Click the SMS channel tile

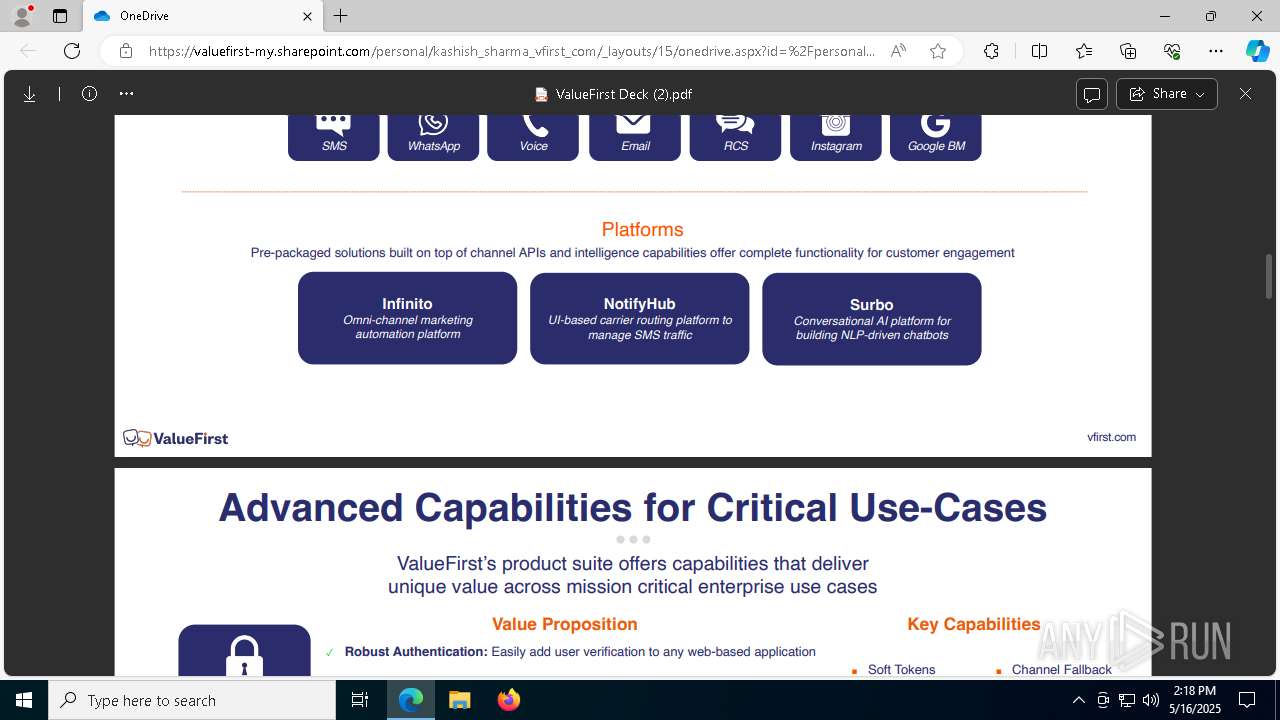334,137
